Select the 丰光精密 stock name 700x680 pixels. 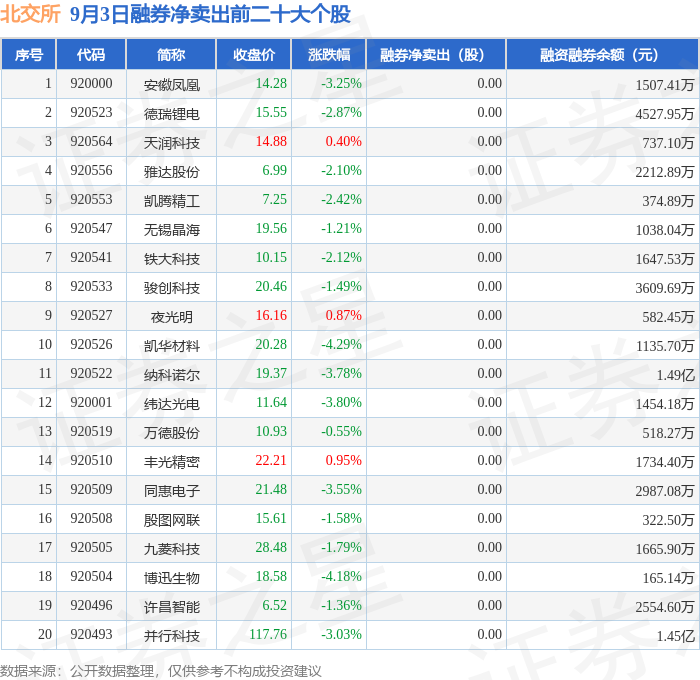[171, 462]
